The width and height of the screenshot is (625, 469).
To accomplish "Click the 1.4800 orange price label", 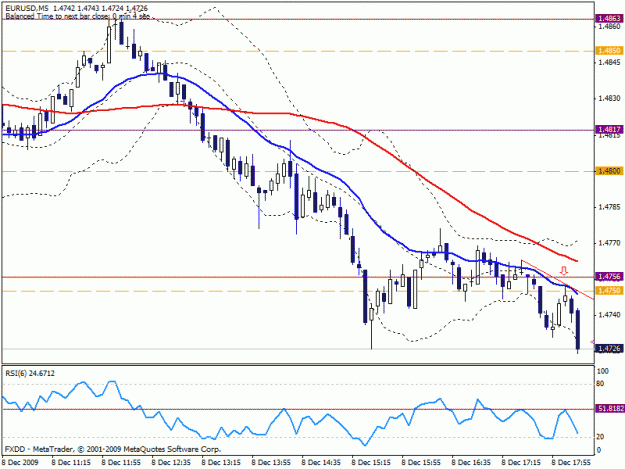I will coord(609,171).
